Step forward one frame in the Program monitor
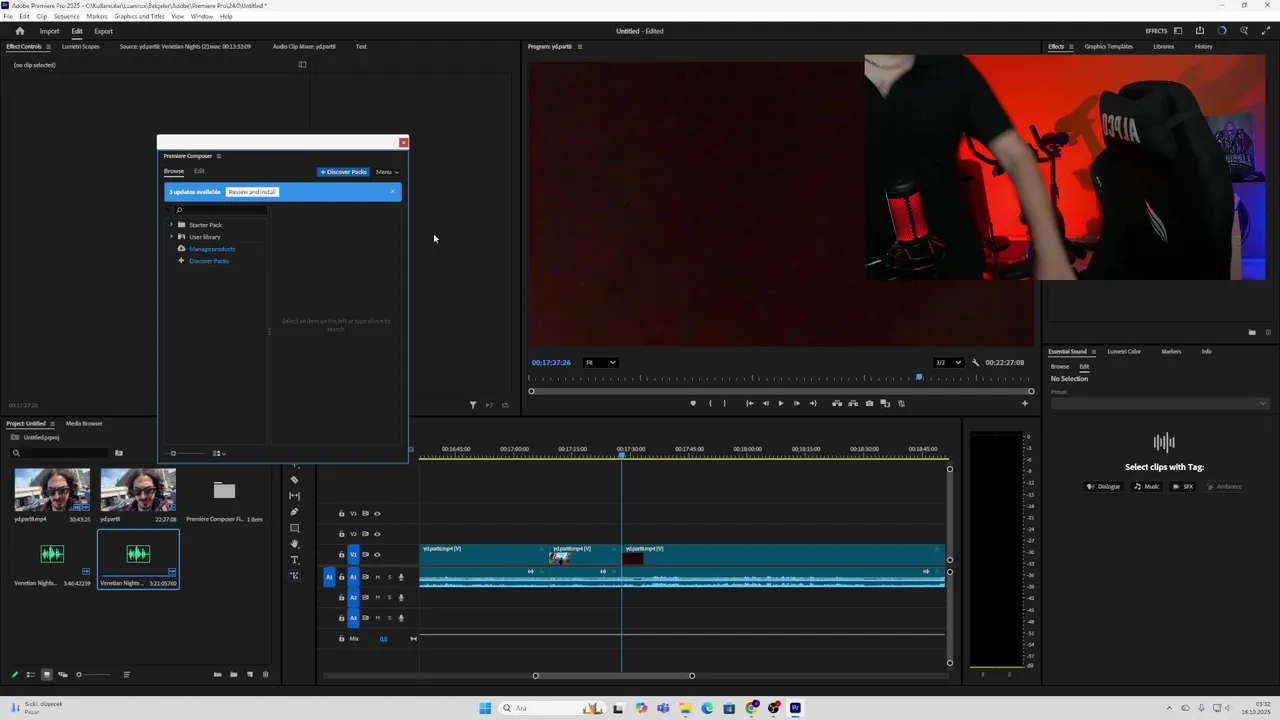Image resolution: width=1280 pixels, height=720 pixels. 797,403
